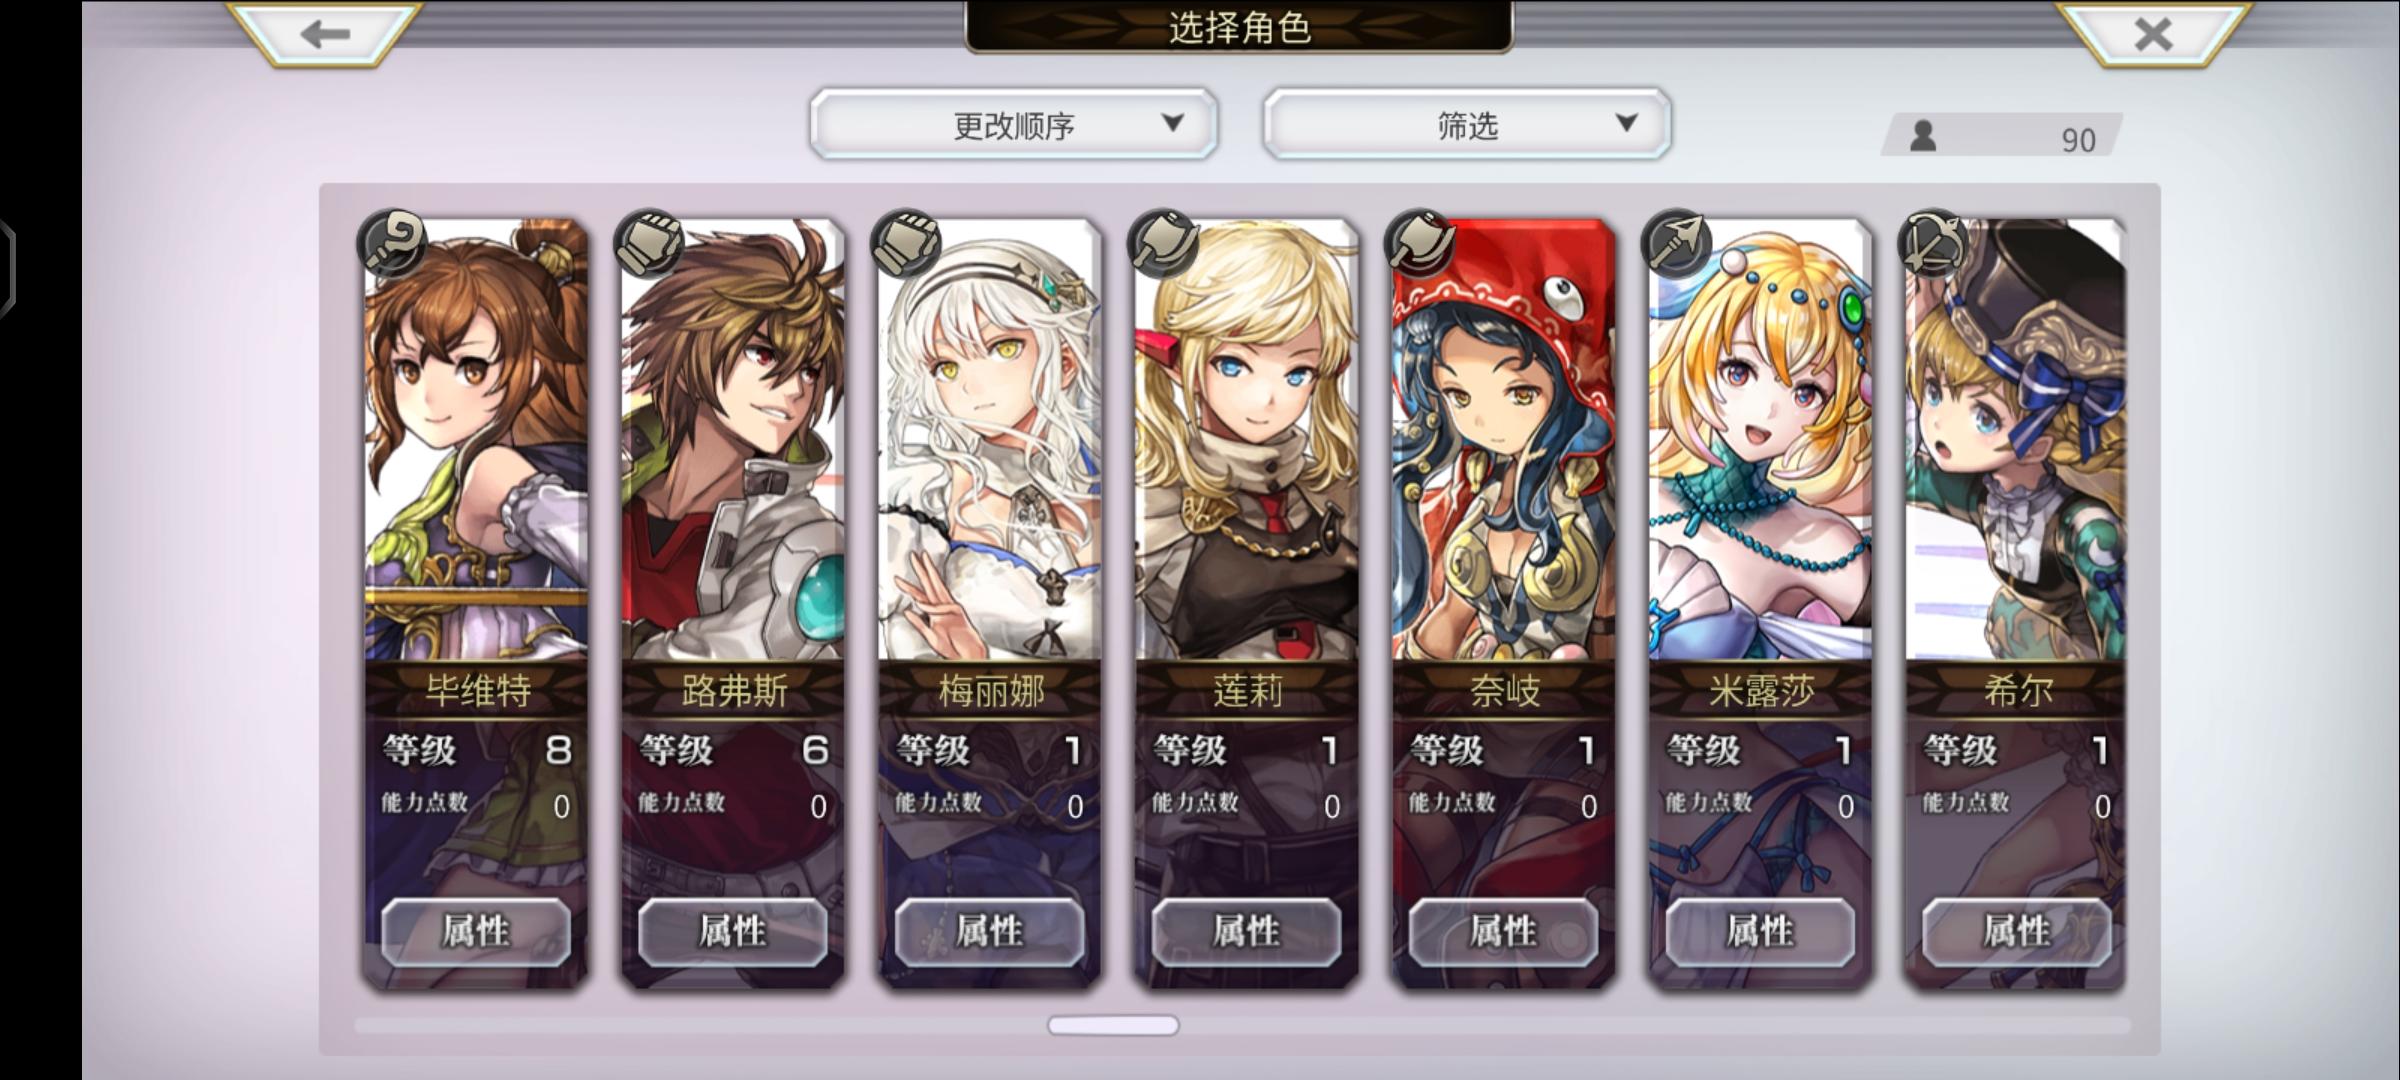Click the axe icon on 莲莉's card
The image size is (2400, 1080).
tap(1163, 243)
